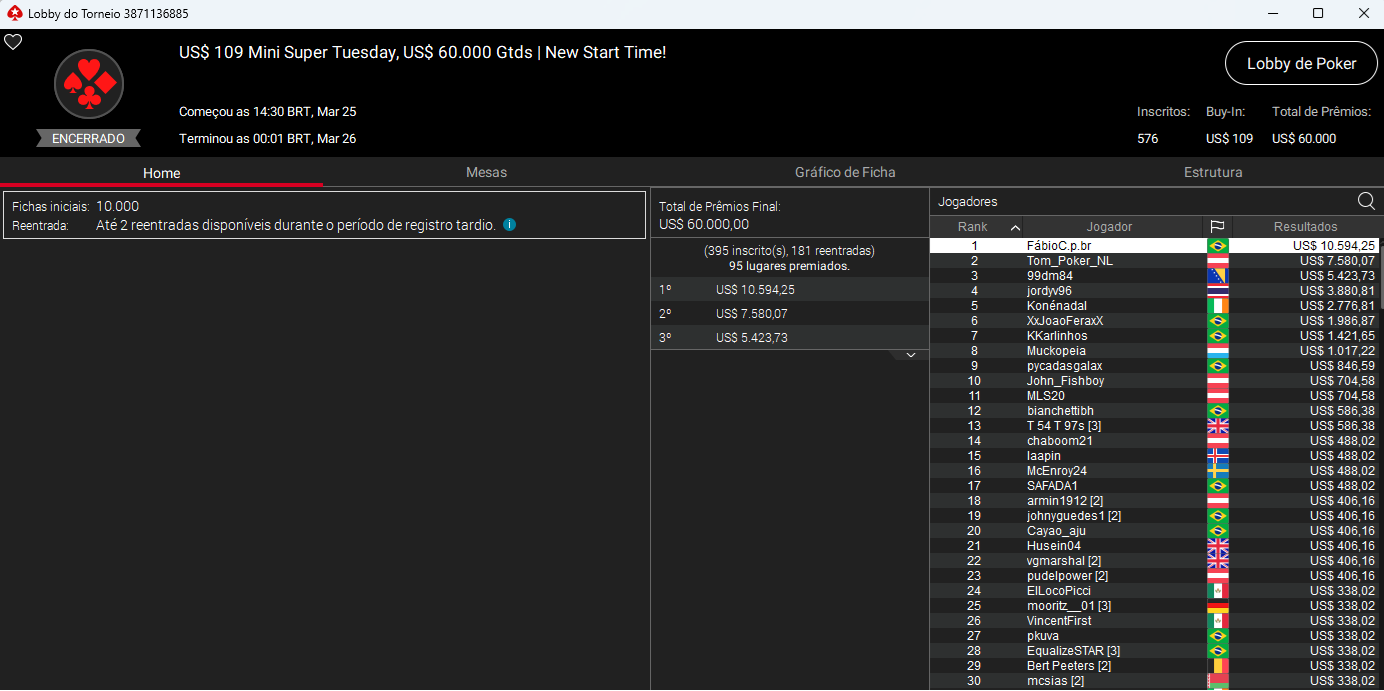The height and width of the screenshot is (691, 1384).
Task: Open the player search magnifier icon
Action: coord(1366,201)
